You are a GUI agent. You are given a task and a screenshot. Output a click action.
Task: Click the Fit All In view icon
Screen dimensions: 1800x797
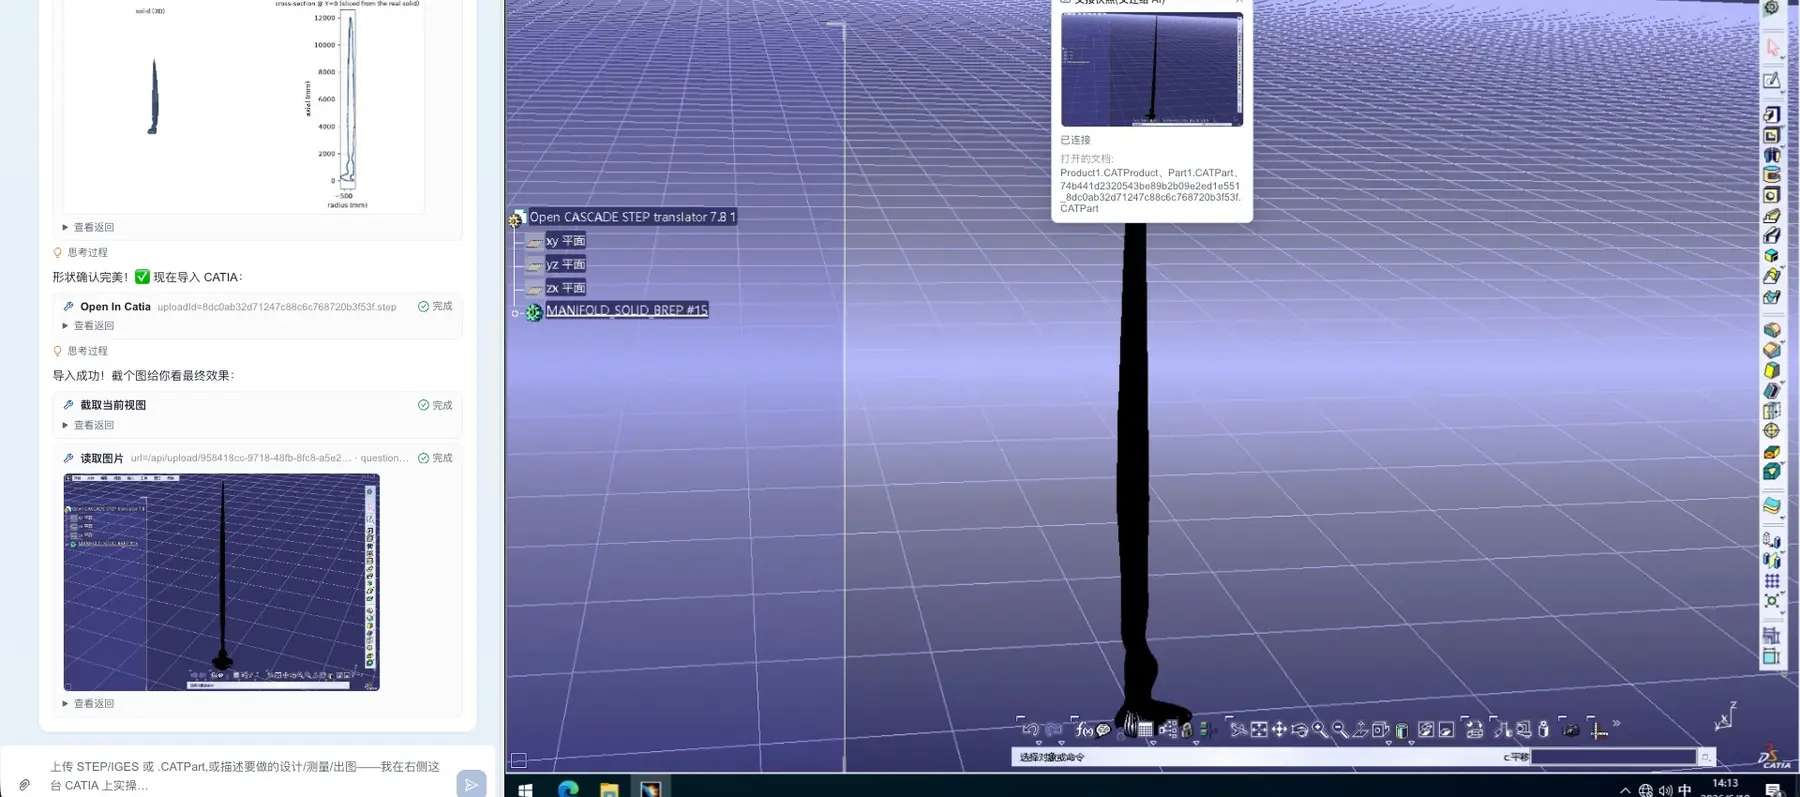point(1259,730)
